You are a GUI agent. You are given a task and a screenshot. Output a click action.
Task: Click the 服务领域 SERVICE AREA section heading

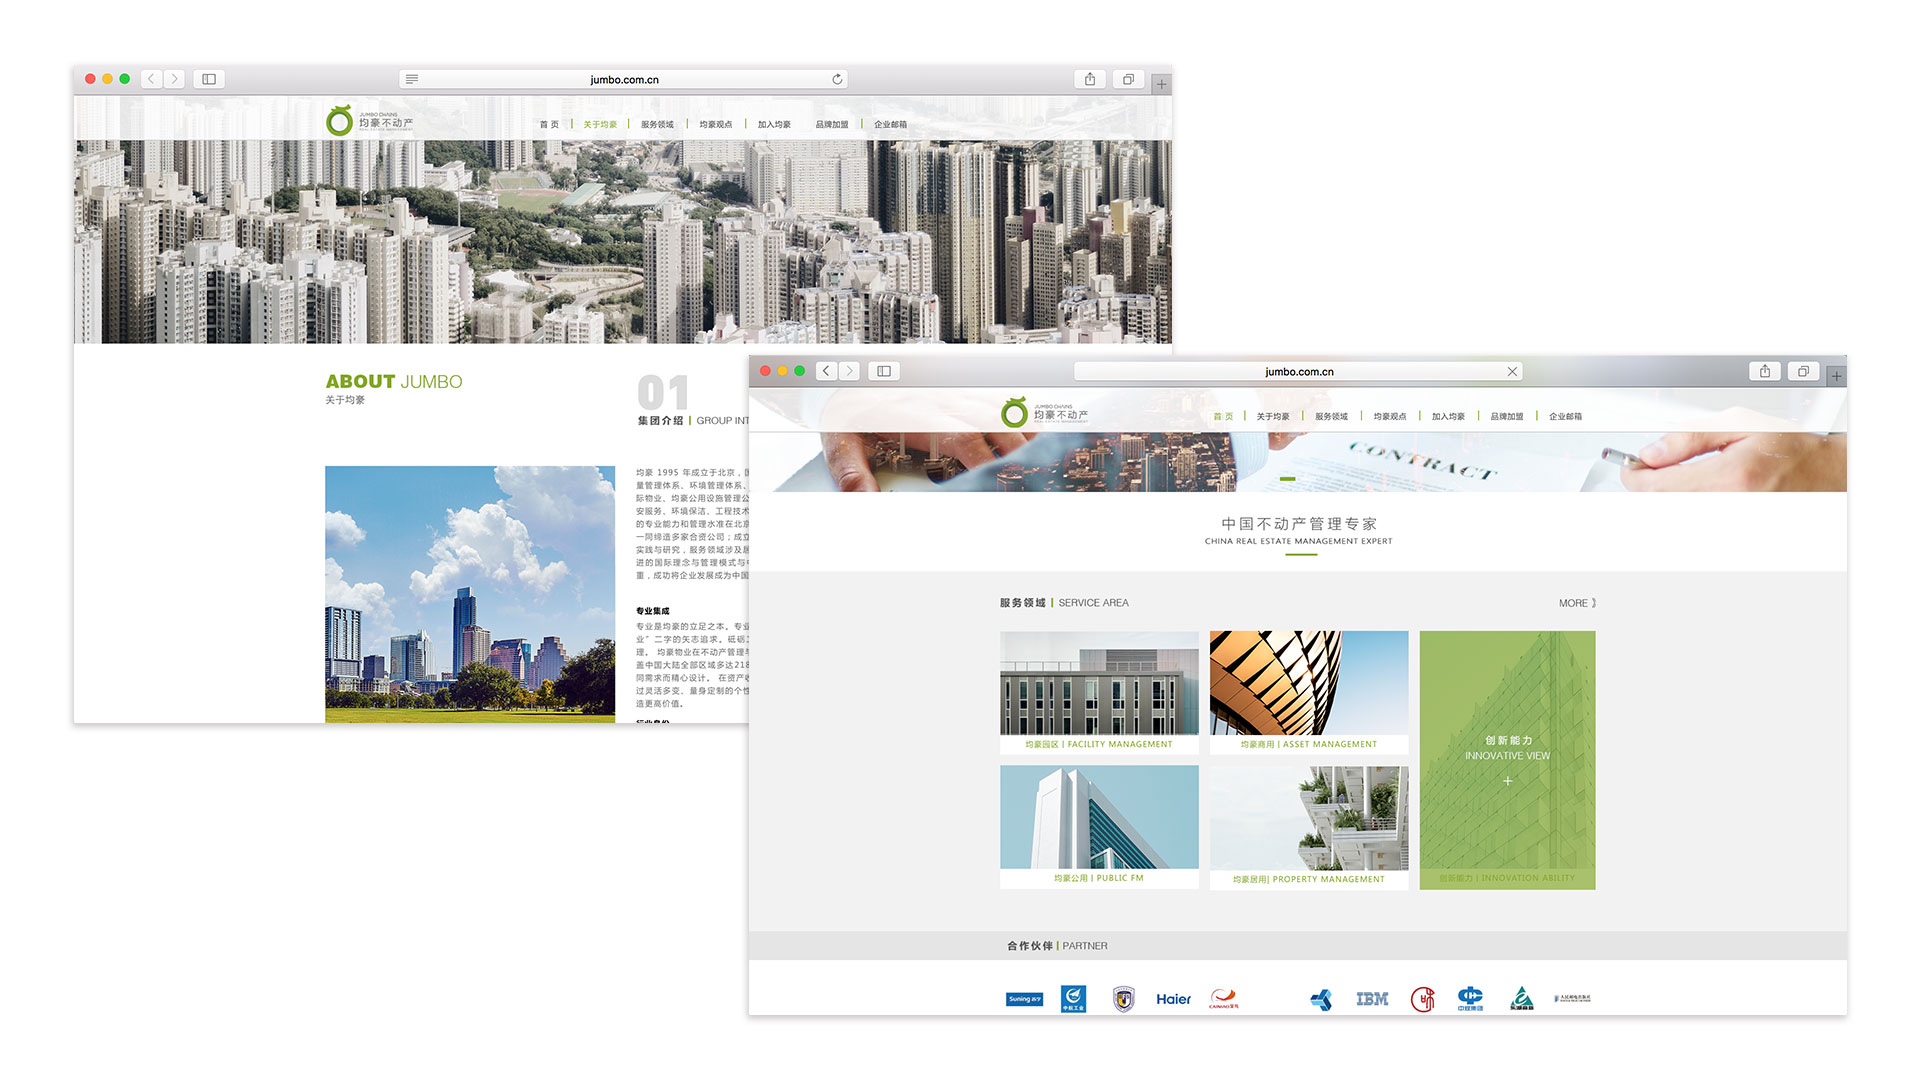point(1064,603)
